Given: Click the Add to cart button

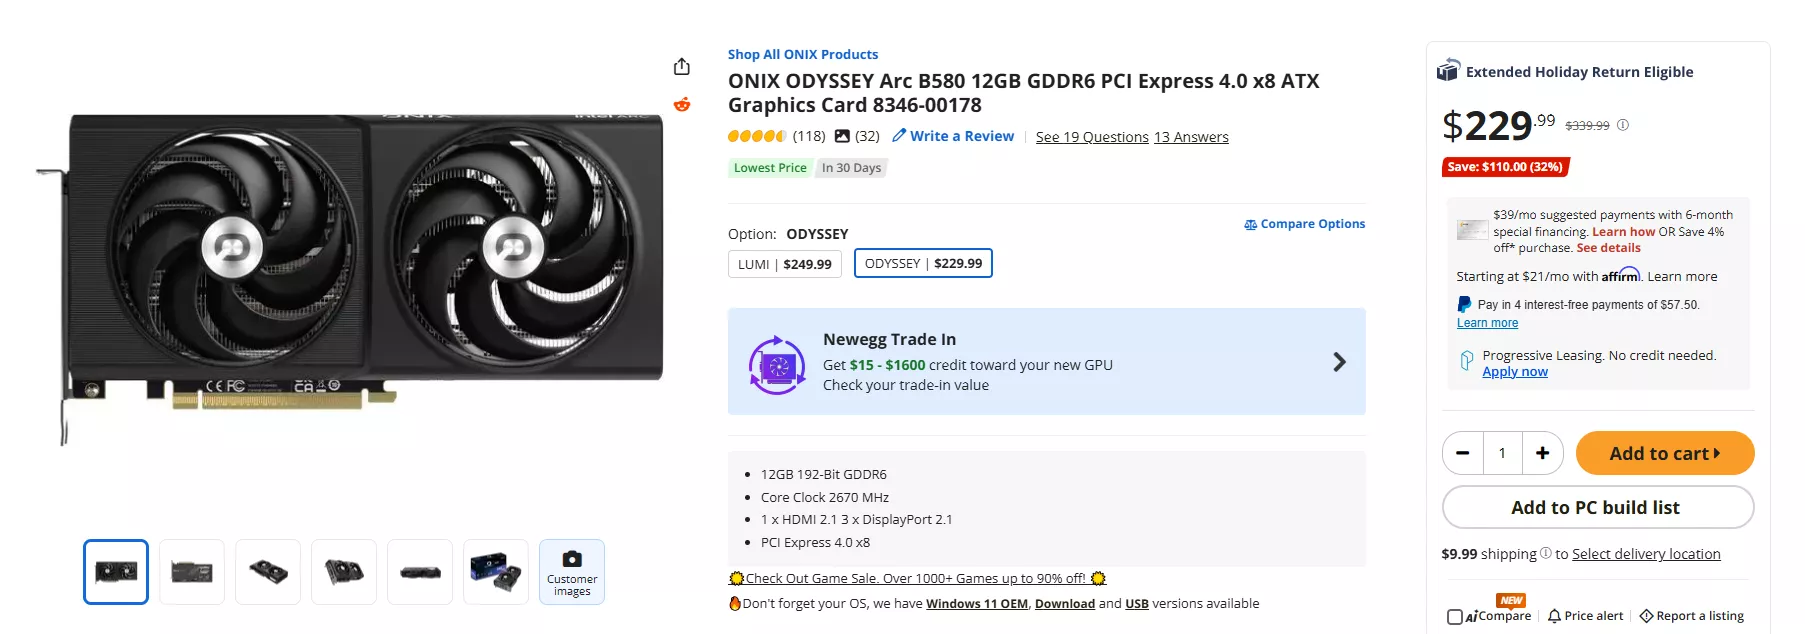Looking at the screenshot, I should 1664,453.
